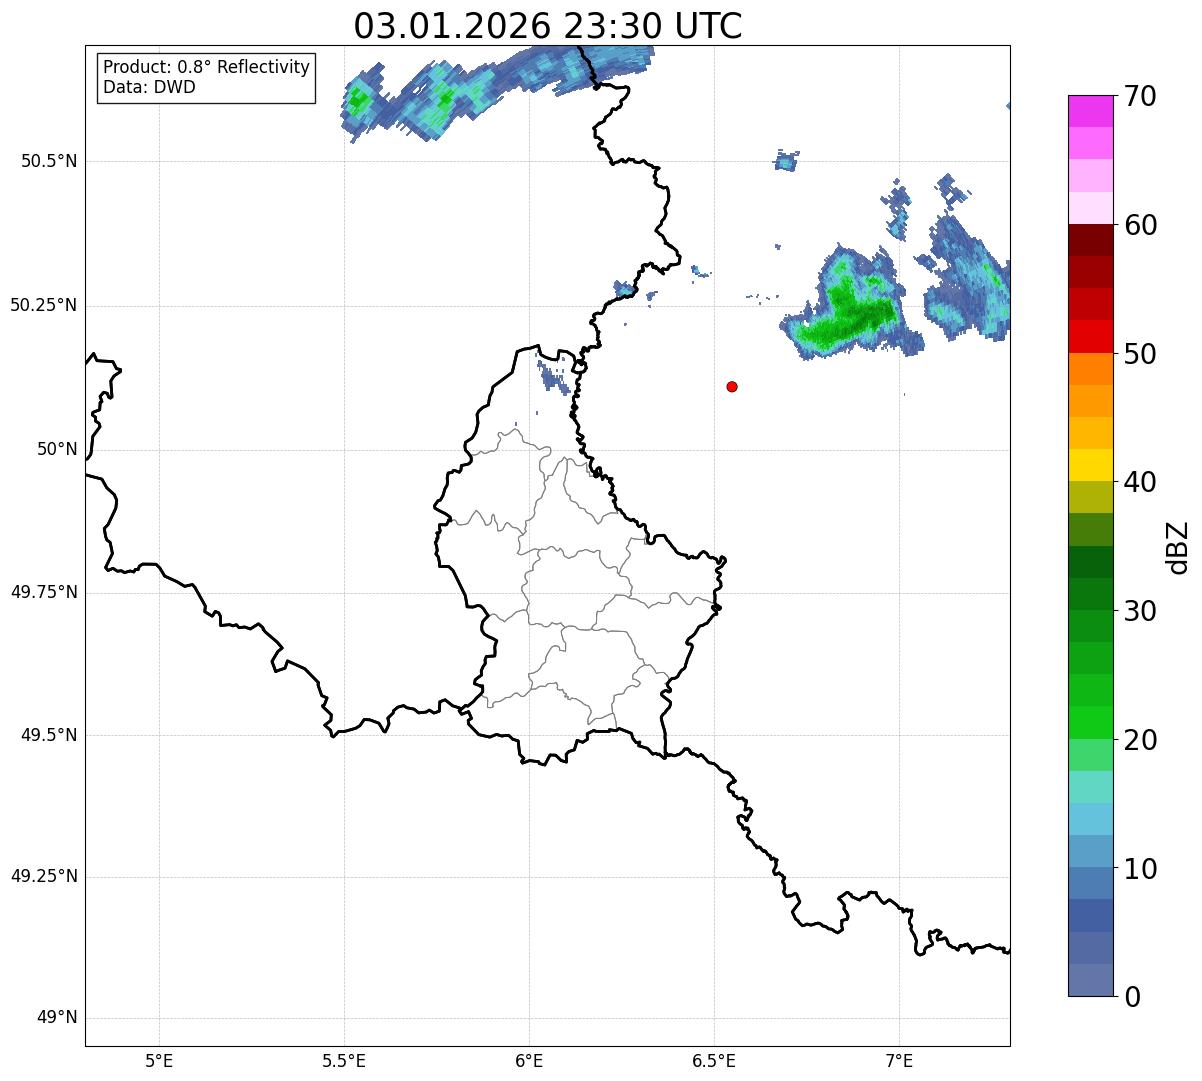1202x1081 pixels.
Task: Click the colorbar tick label "40"
Action: click(x=1140, y=482)
